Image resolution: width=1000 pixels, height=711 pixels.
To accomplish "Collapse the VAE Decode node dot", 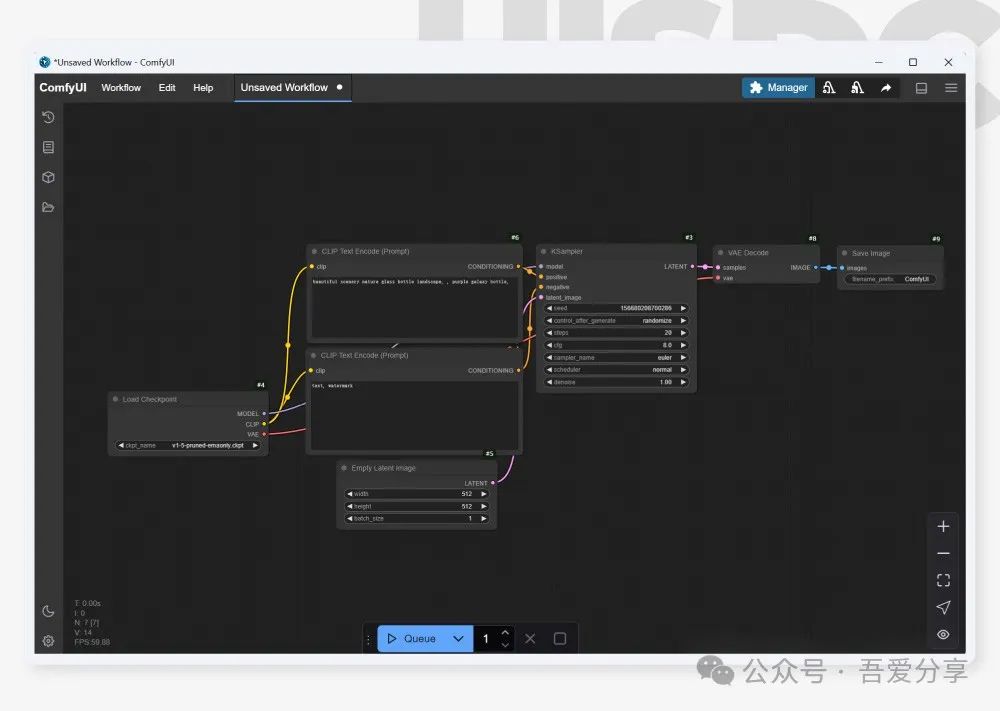I will [x=721, y=253].
